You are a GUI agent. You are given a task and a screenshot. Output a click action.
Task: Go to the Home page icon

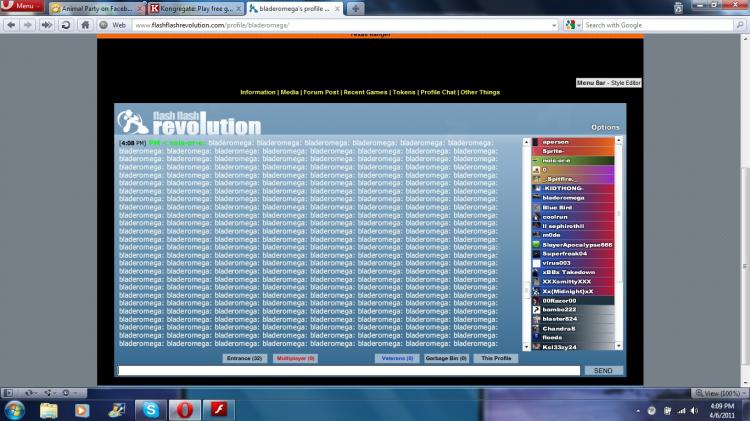tap(85, 25)
